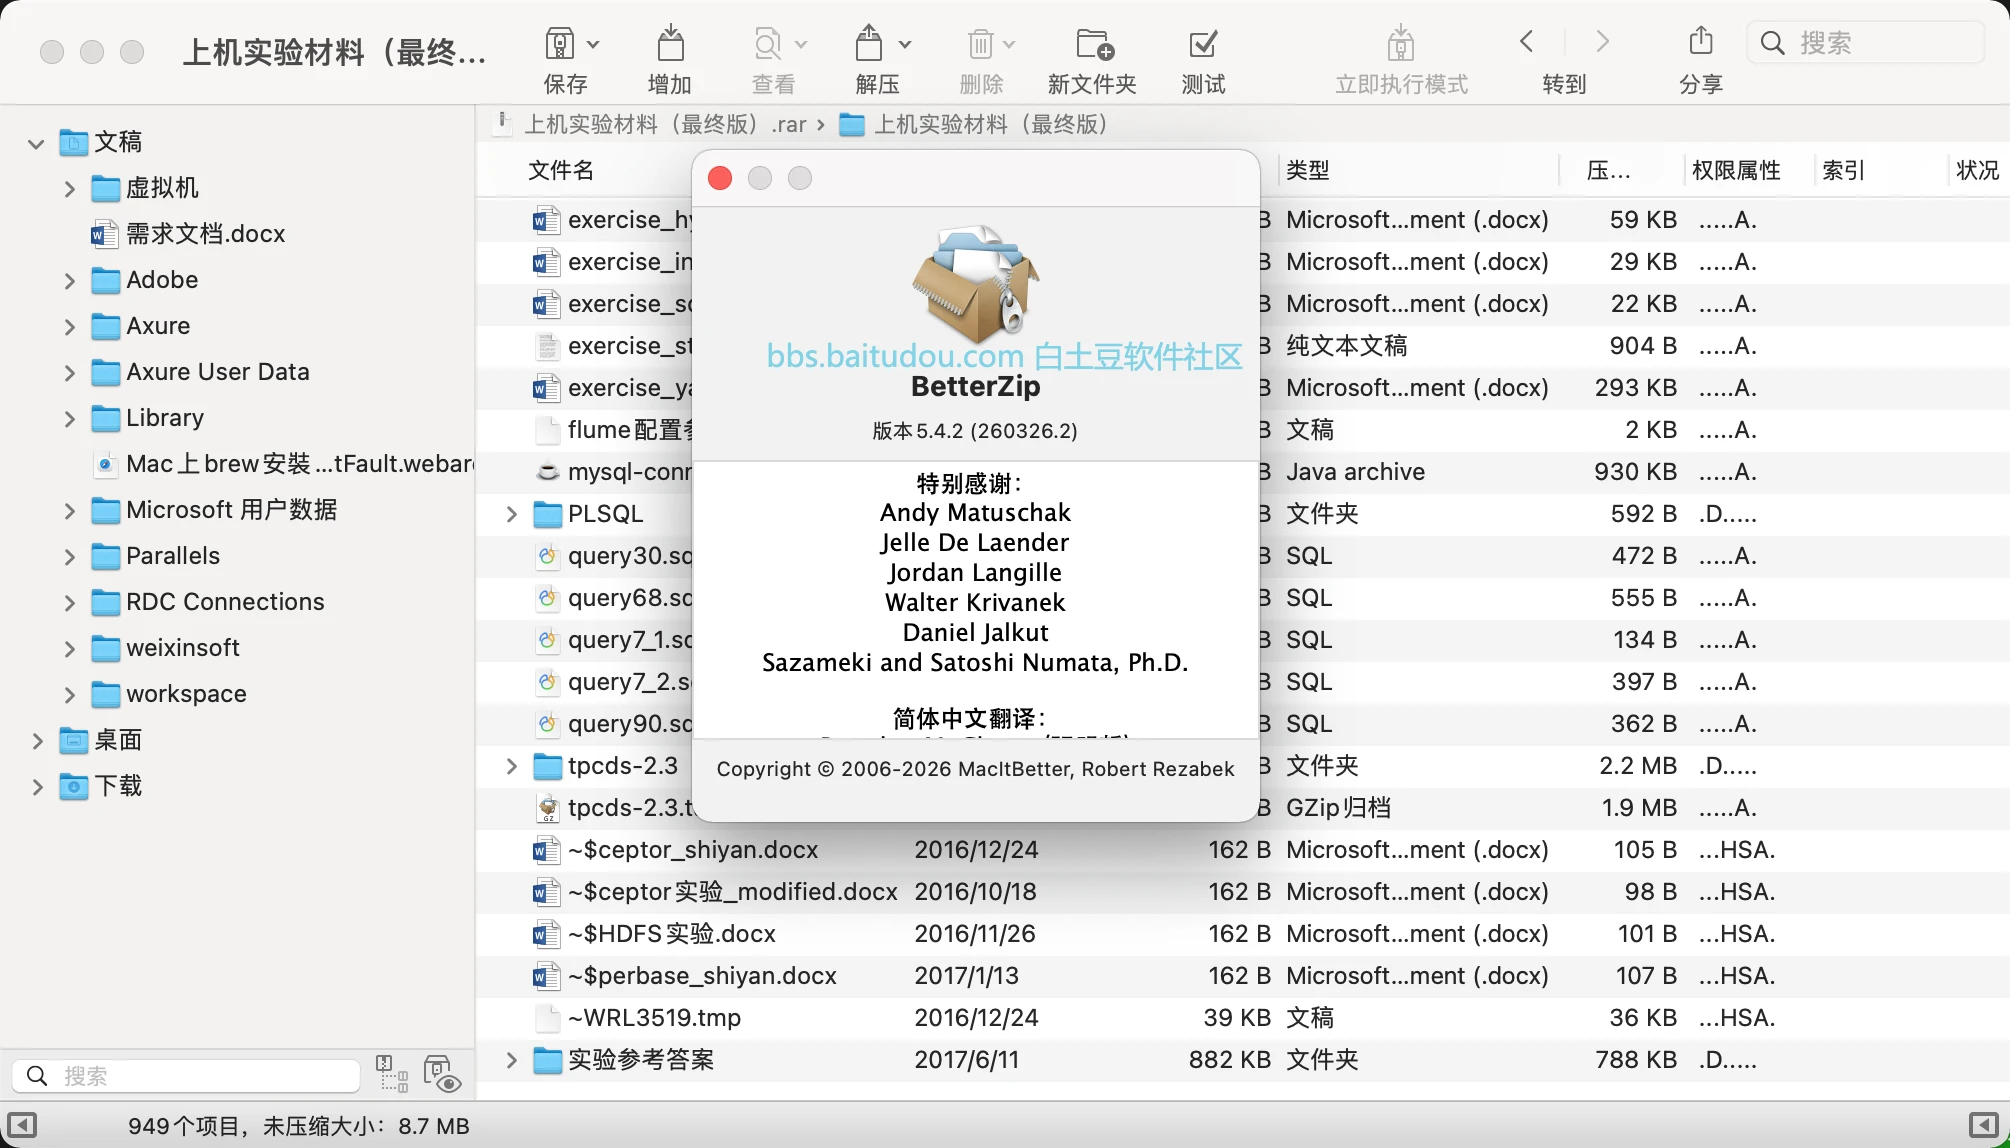Open the Delete (删除) dropdown arrow

tap(1009, 44)
